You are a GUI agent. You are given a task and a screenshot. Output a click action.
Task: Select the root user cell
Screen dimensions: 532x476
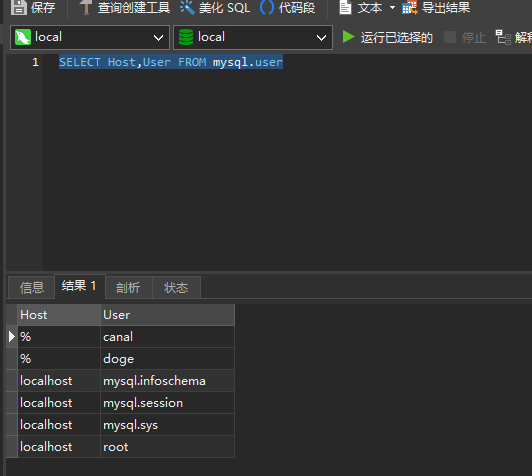(x=168, y=446)
